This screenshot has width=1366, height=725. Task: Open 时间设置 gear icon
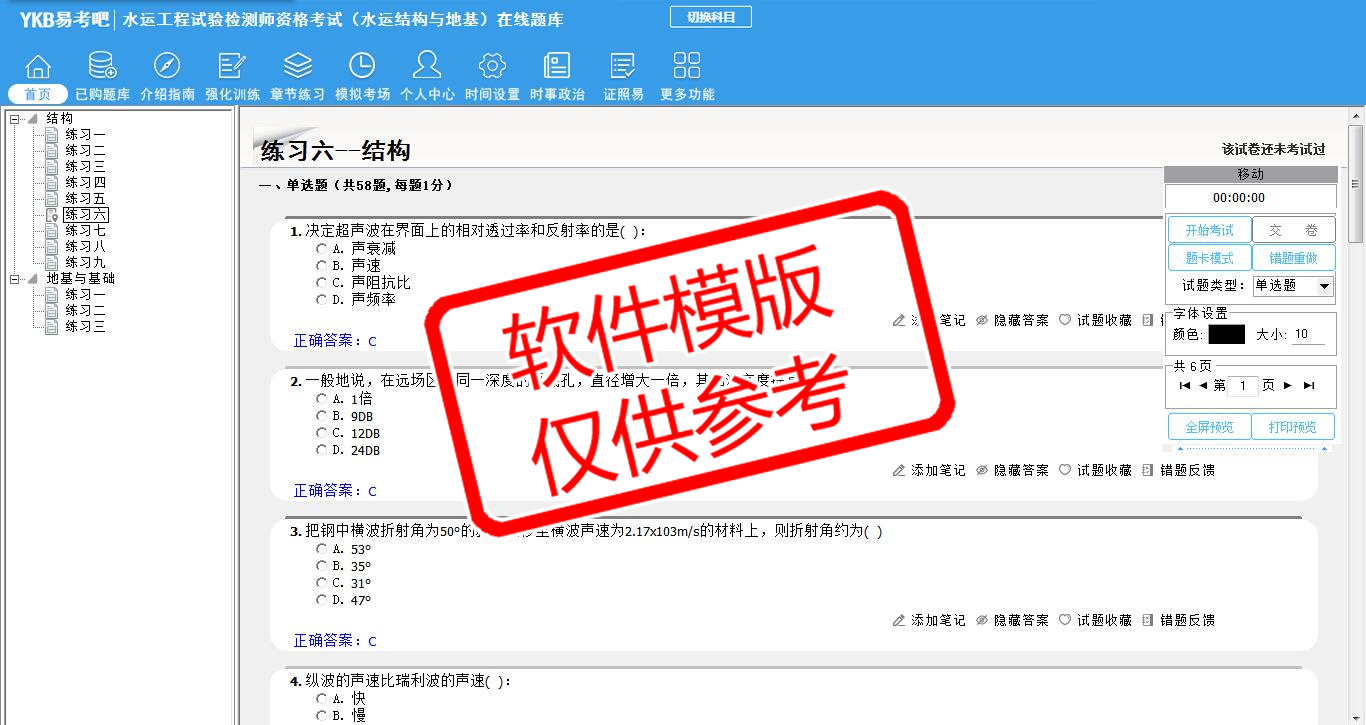coord(492,67)
